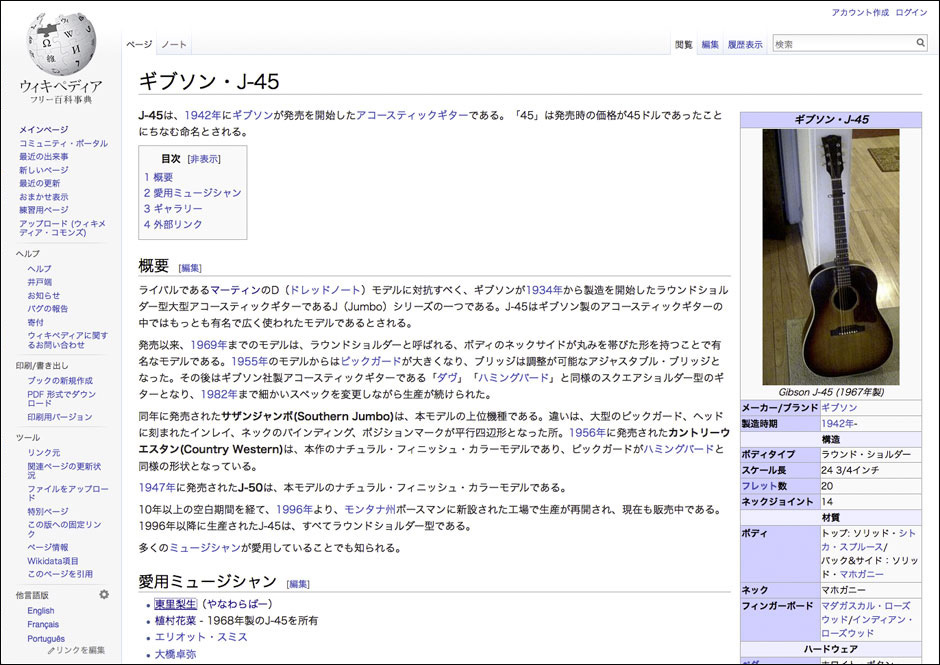Viewport: 940px width, 665px height.
Task: Open リンク元 tool link
Action: tap(44, 453)
